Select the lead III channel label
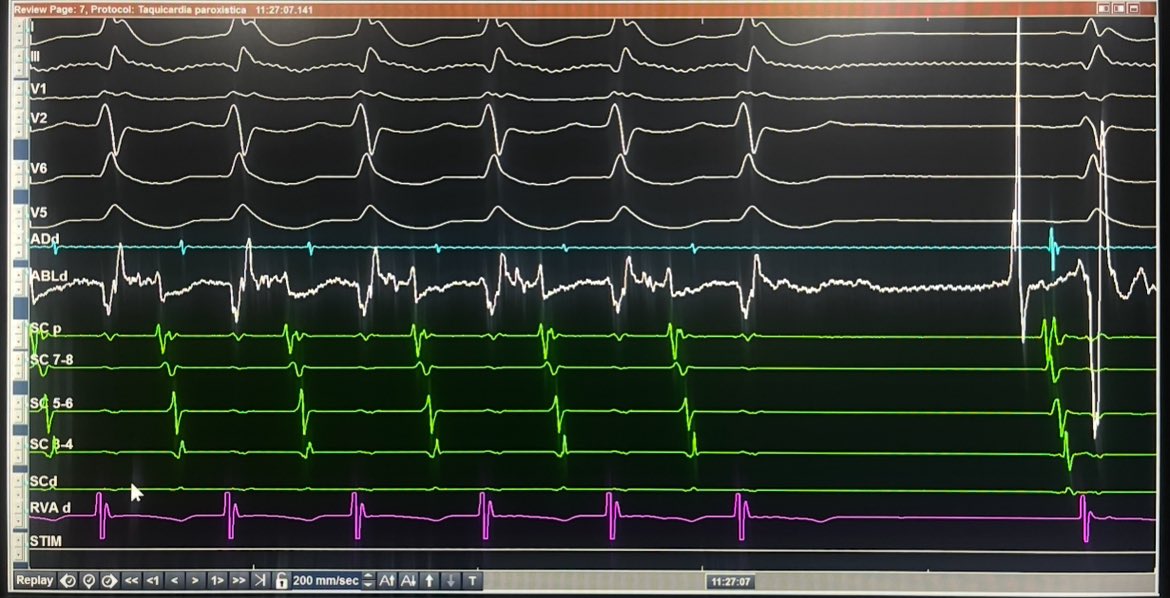This screenshot has width=1170, height=598. [x=34, y=57]
